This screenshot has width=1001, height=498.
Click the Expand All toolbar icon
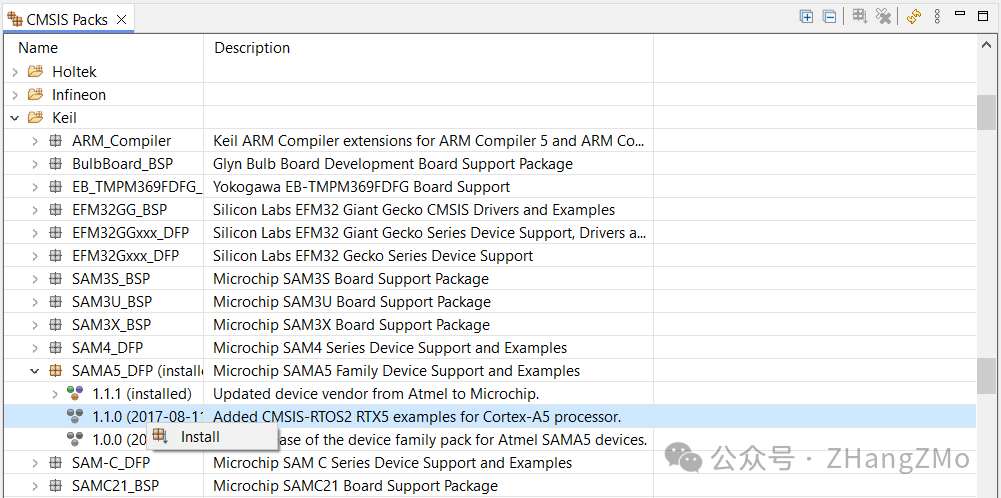[806, 17]
